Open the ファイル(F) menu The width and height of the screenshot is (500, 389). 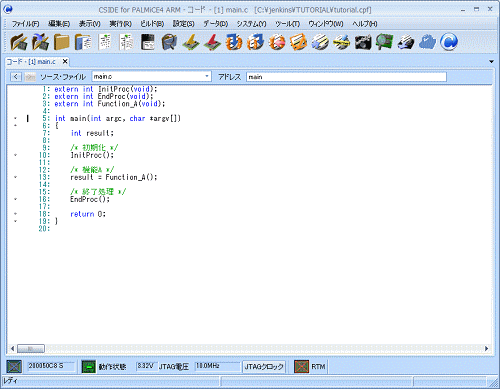[25, 24]
